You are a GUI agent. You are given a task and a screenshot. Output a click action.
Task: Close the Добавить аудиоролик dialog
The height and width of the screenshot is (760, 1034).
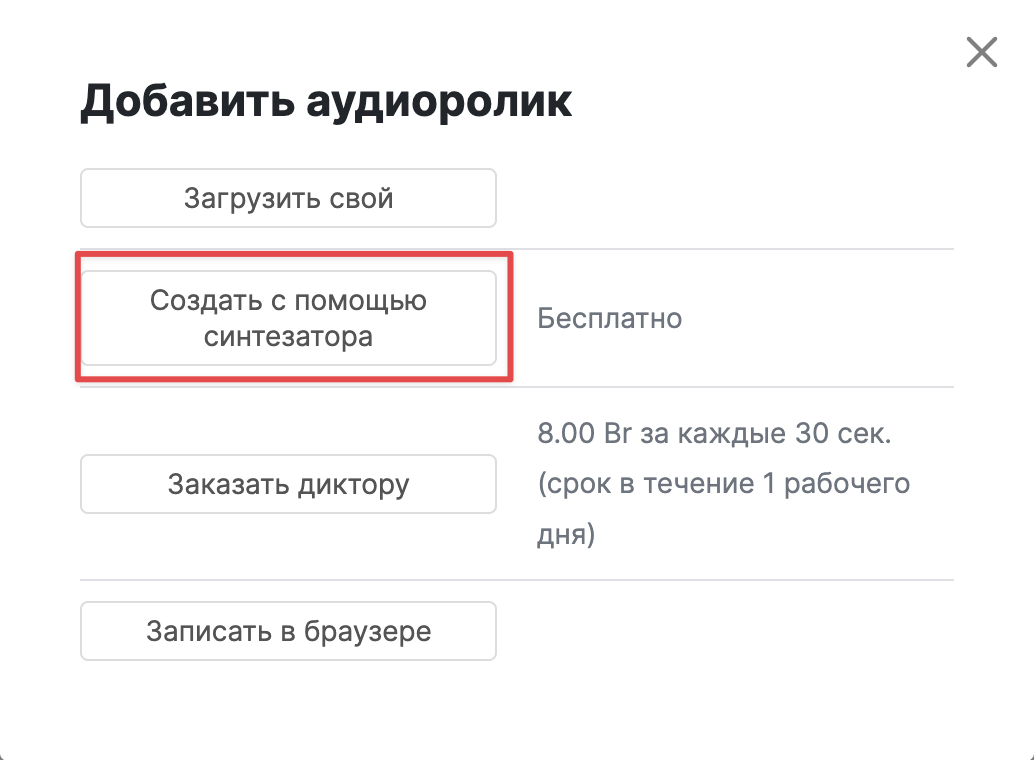coord(981,52)
